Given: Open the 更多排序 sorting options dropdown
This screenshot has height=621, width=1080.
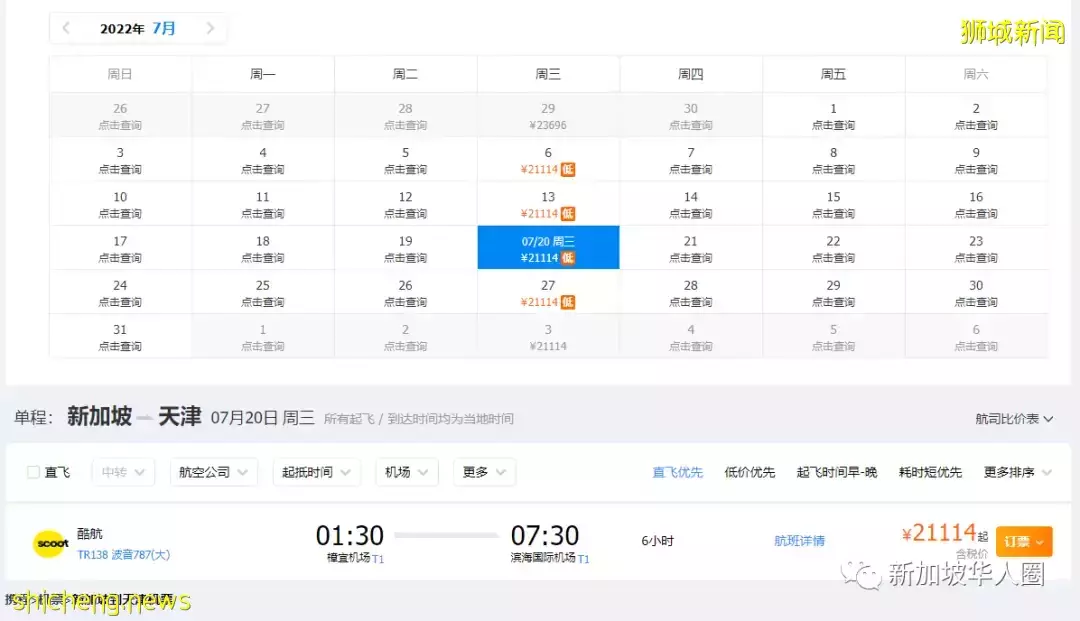Looking at the screenshot, I should click(x=1016, y=472).
